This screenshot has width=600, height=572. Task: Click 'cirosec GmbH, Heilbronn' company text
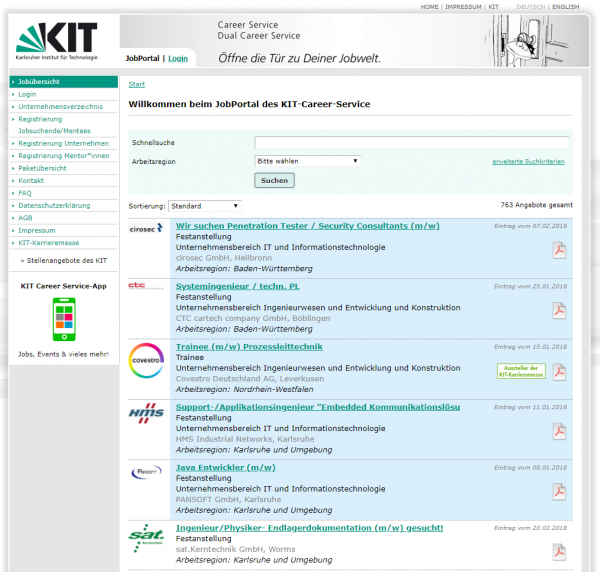224,258
